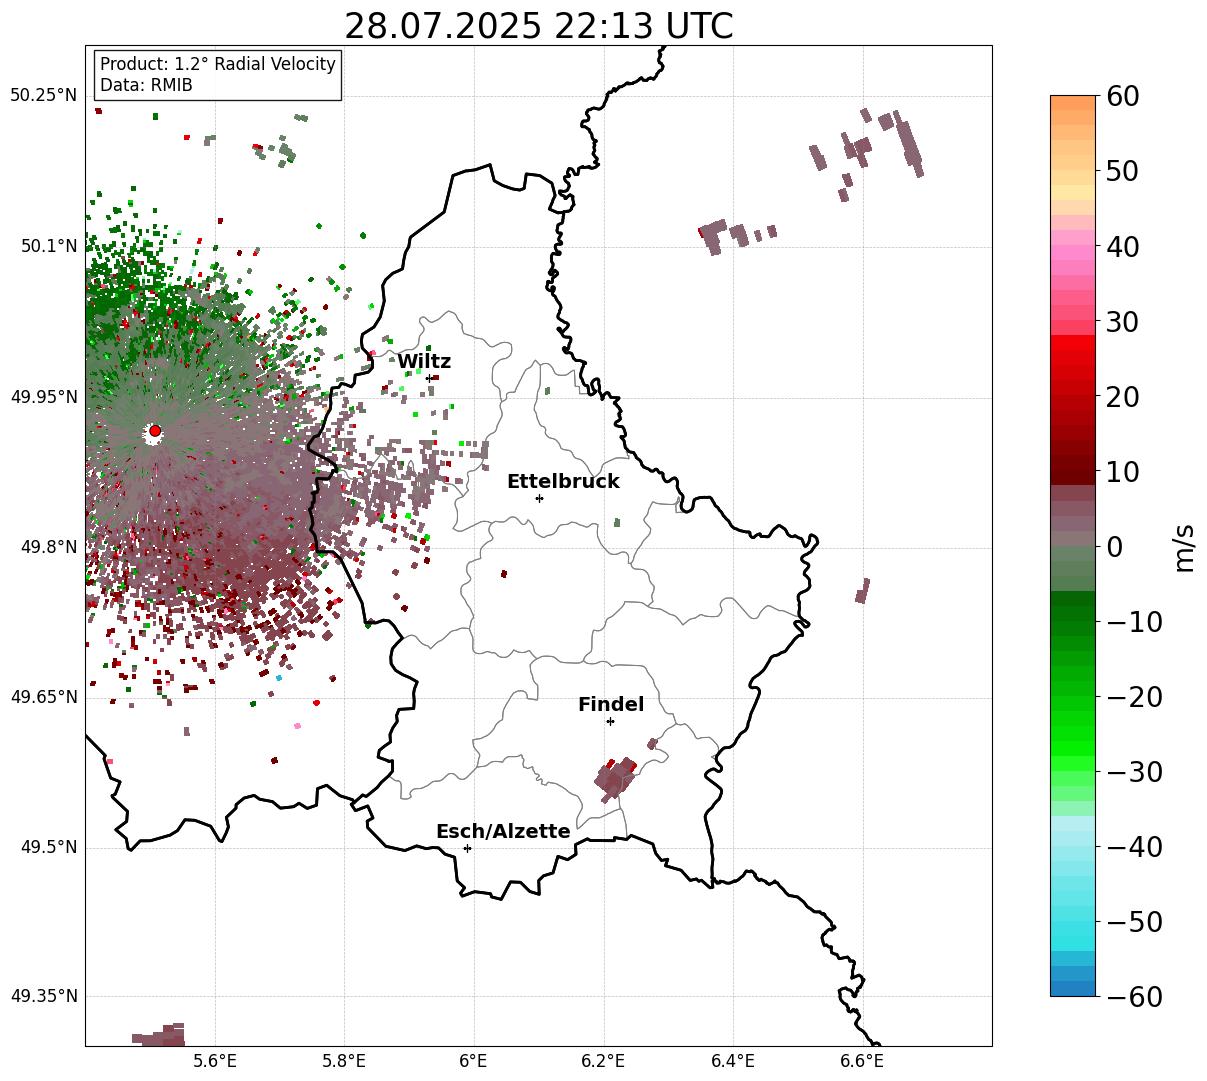Viewport: 1207px width, 1081px height.
Task: Click the echo patch near 6.6°E, 49.75°N
Action: tap(863, 591)
